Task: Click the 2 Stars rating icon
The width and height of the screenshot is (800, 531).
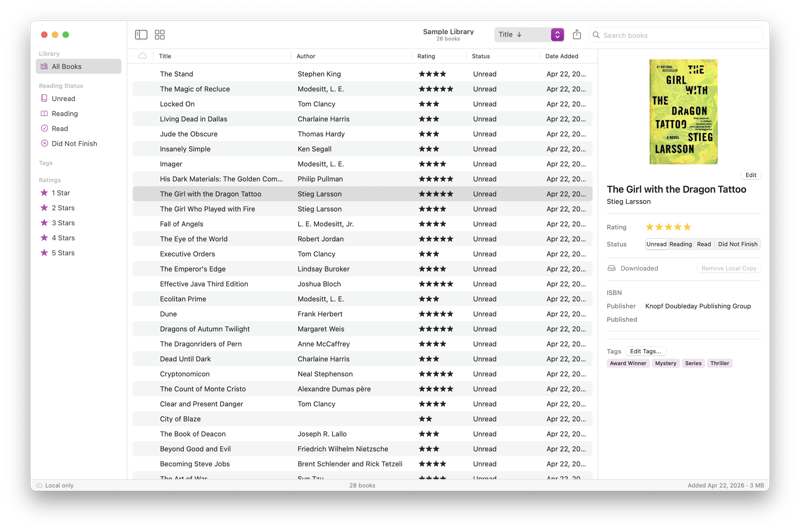Action: coord(44,208)
